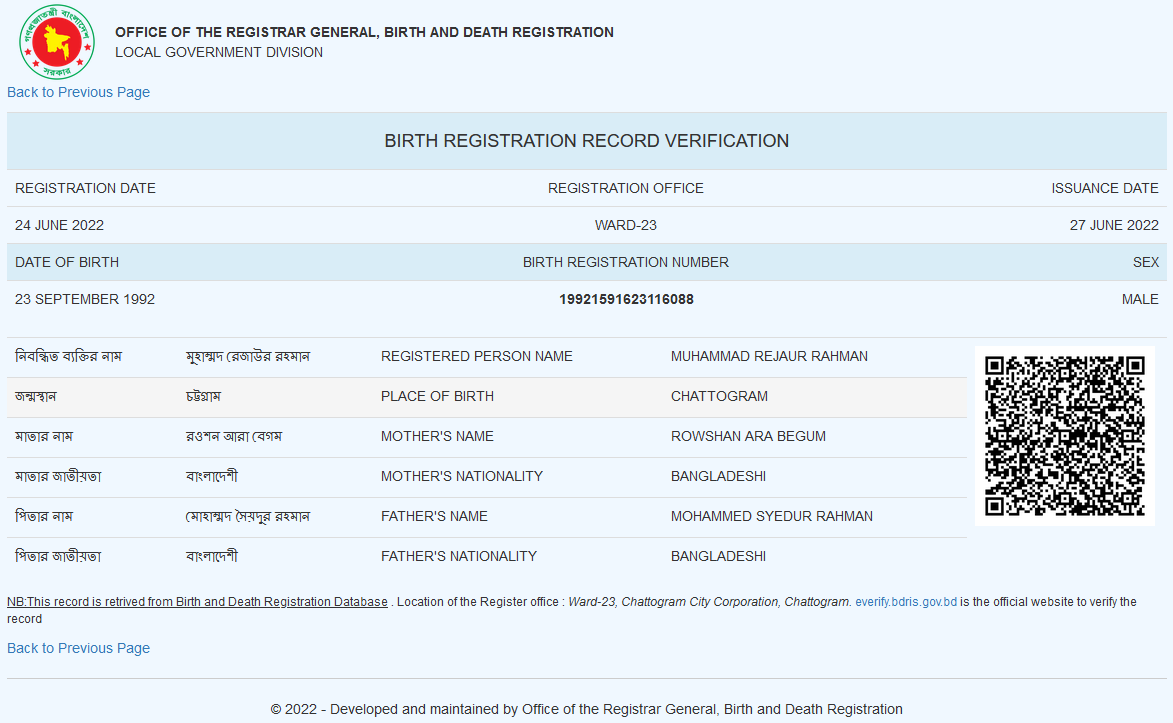The width and height of the screenshot is (1173, 723).
Task: Click the QR code image
Action: (1064, 435)
